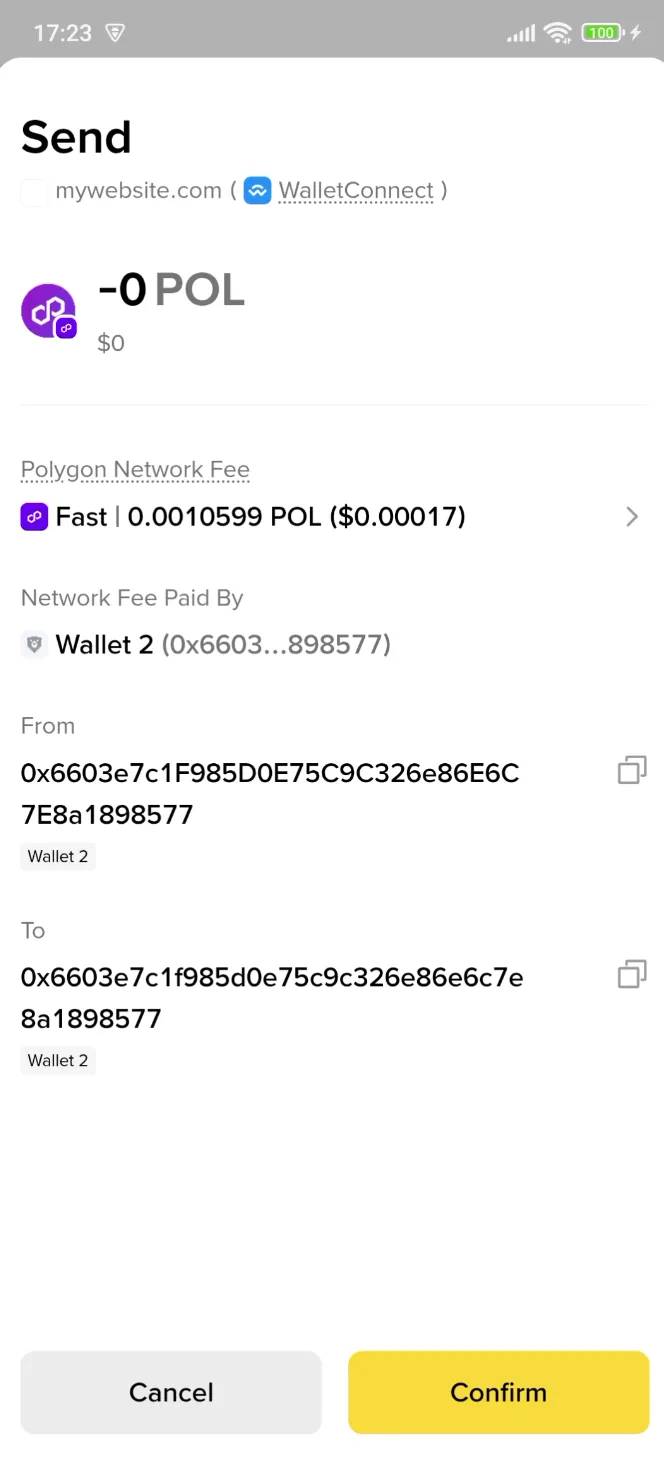The width and height of the screenshot is (664, 1462).
Task: Cancel the send transaction
Action: 170,1392
